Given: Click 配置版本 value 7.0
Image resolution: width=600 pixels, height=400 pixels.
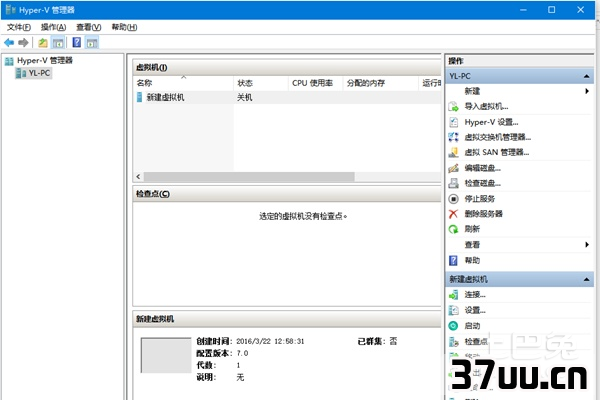Looking at the screenshot, I should click(x=242, y=353).
